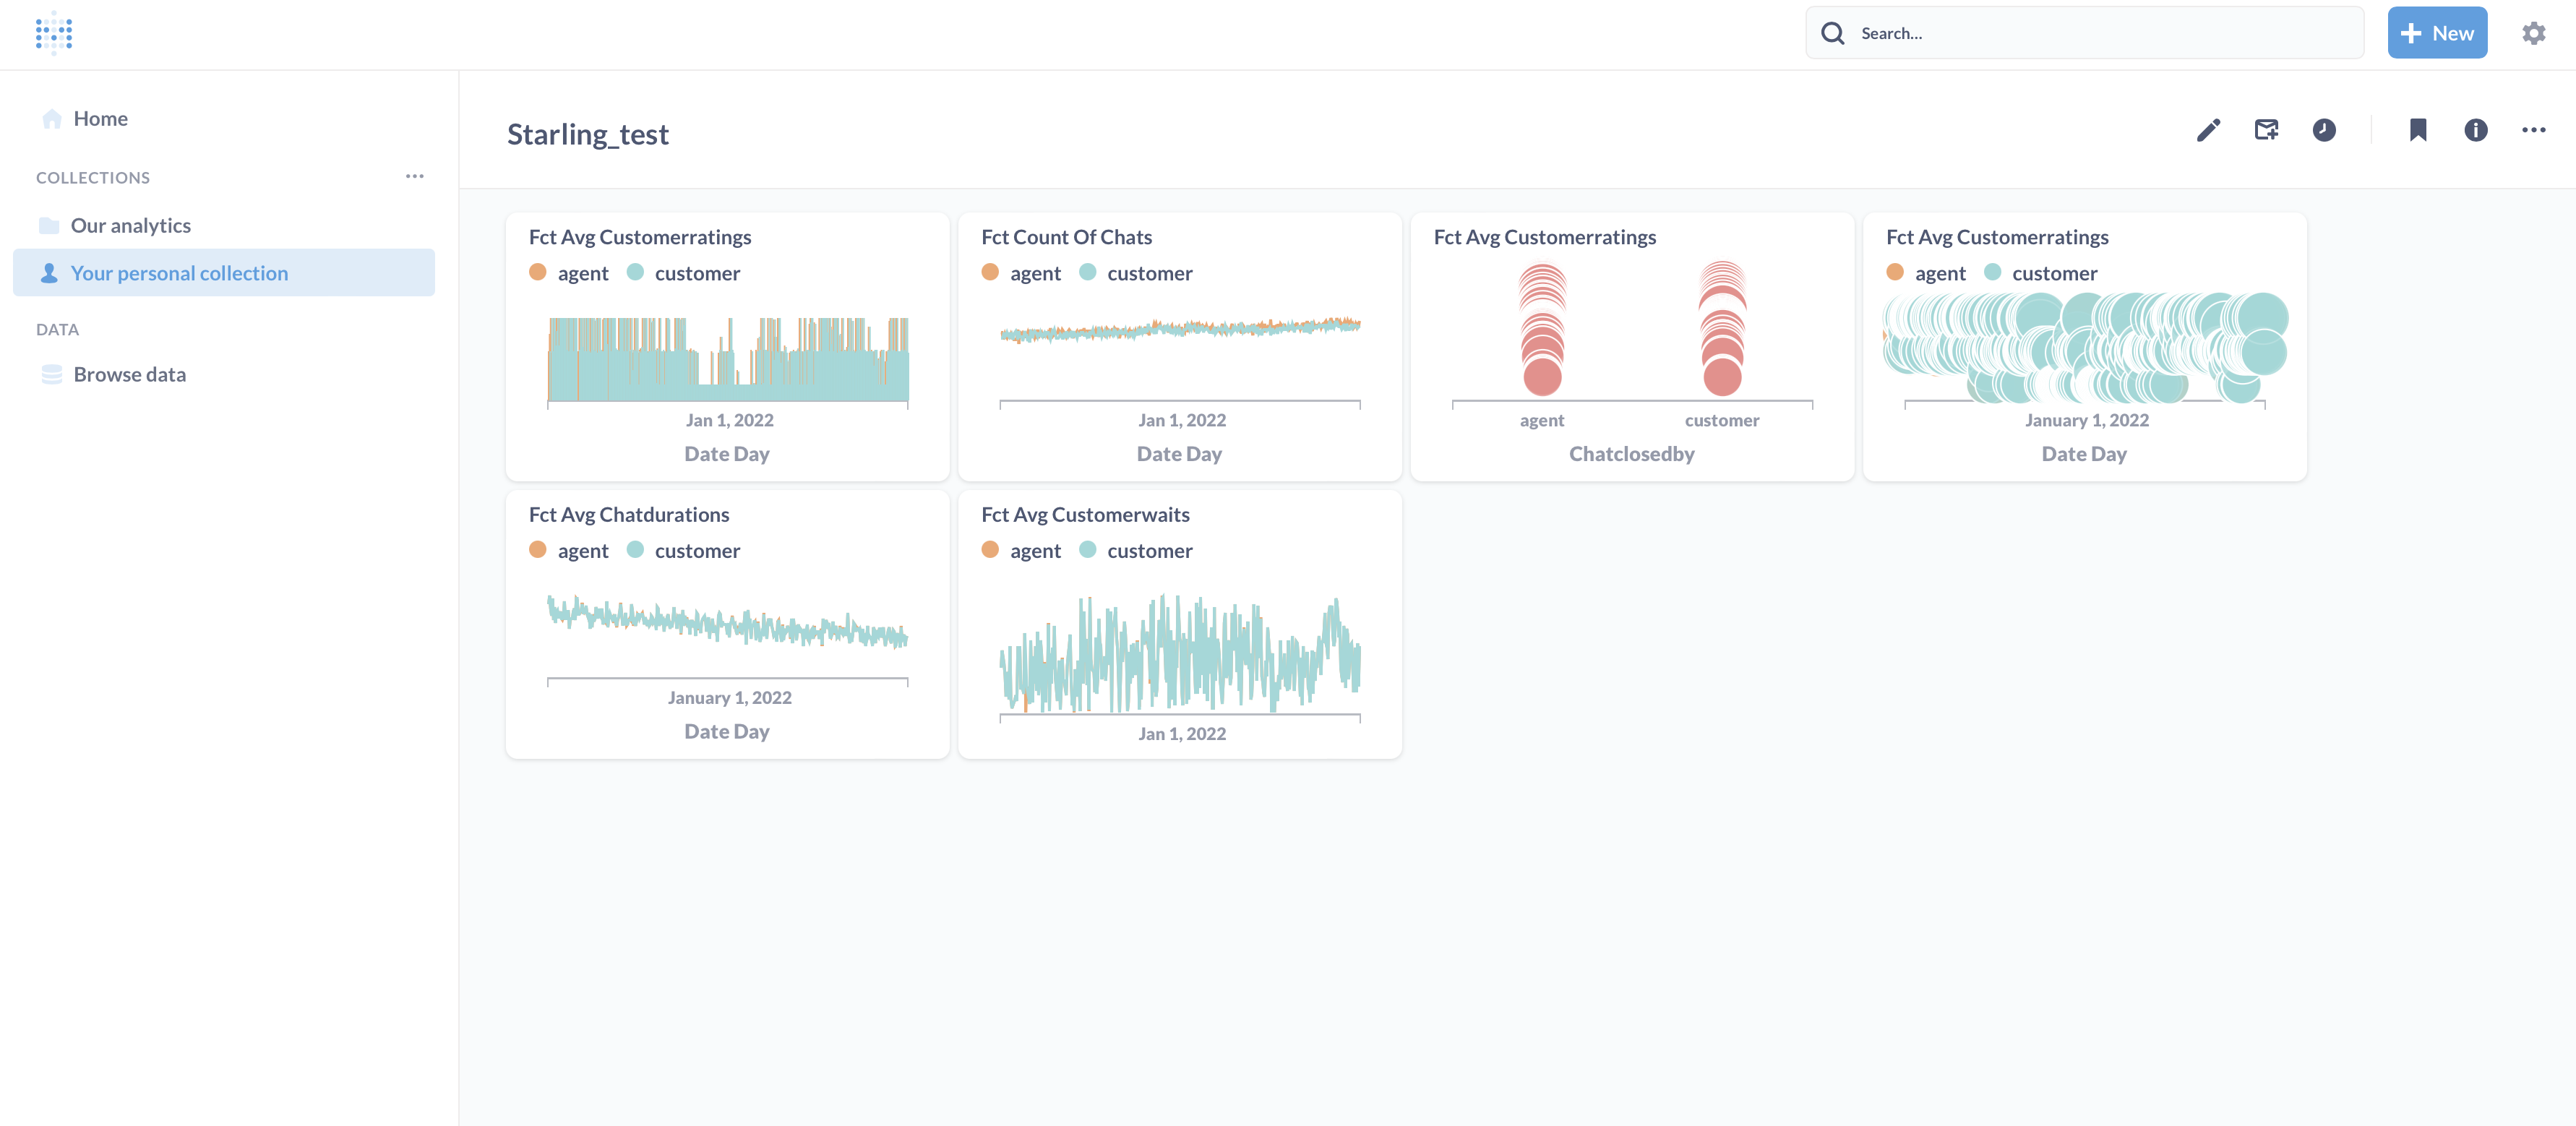Click the New button
This screenshot has width=2576, height=1126.
pos(2437,33)
